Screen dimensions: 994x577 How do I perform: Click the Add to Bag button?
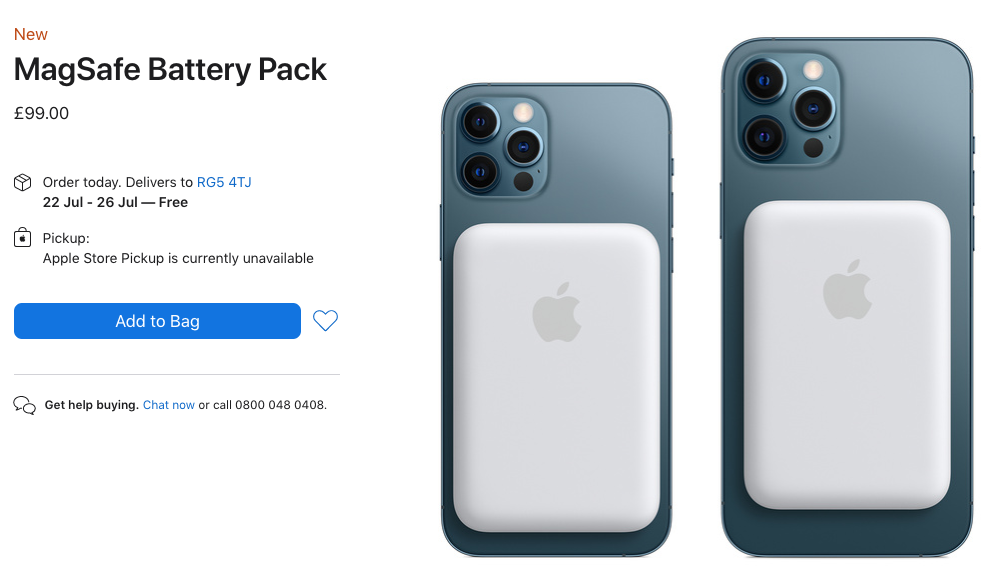pyautogui.click(x=157, y=321)
